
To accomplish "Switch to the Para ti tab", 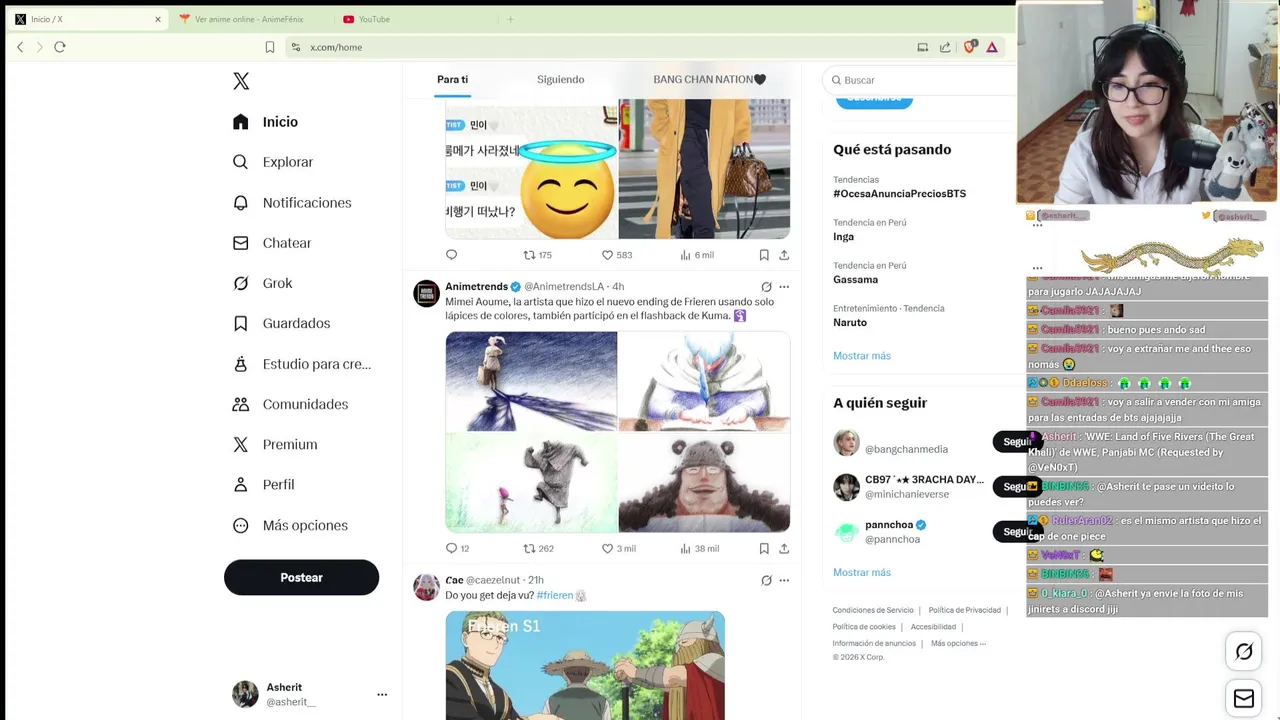I will (x=452, y=79).
